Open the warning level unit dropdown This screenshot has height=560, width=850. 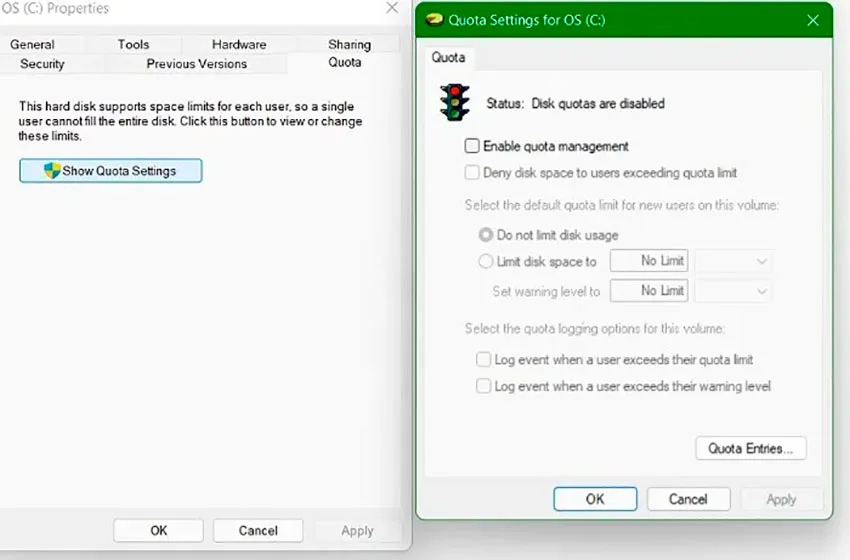[733, 291]
